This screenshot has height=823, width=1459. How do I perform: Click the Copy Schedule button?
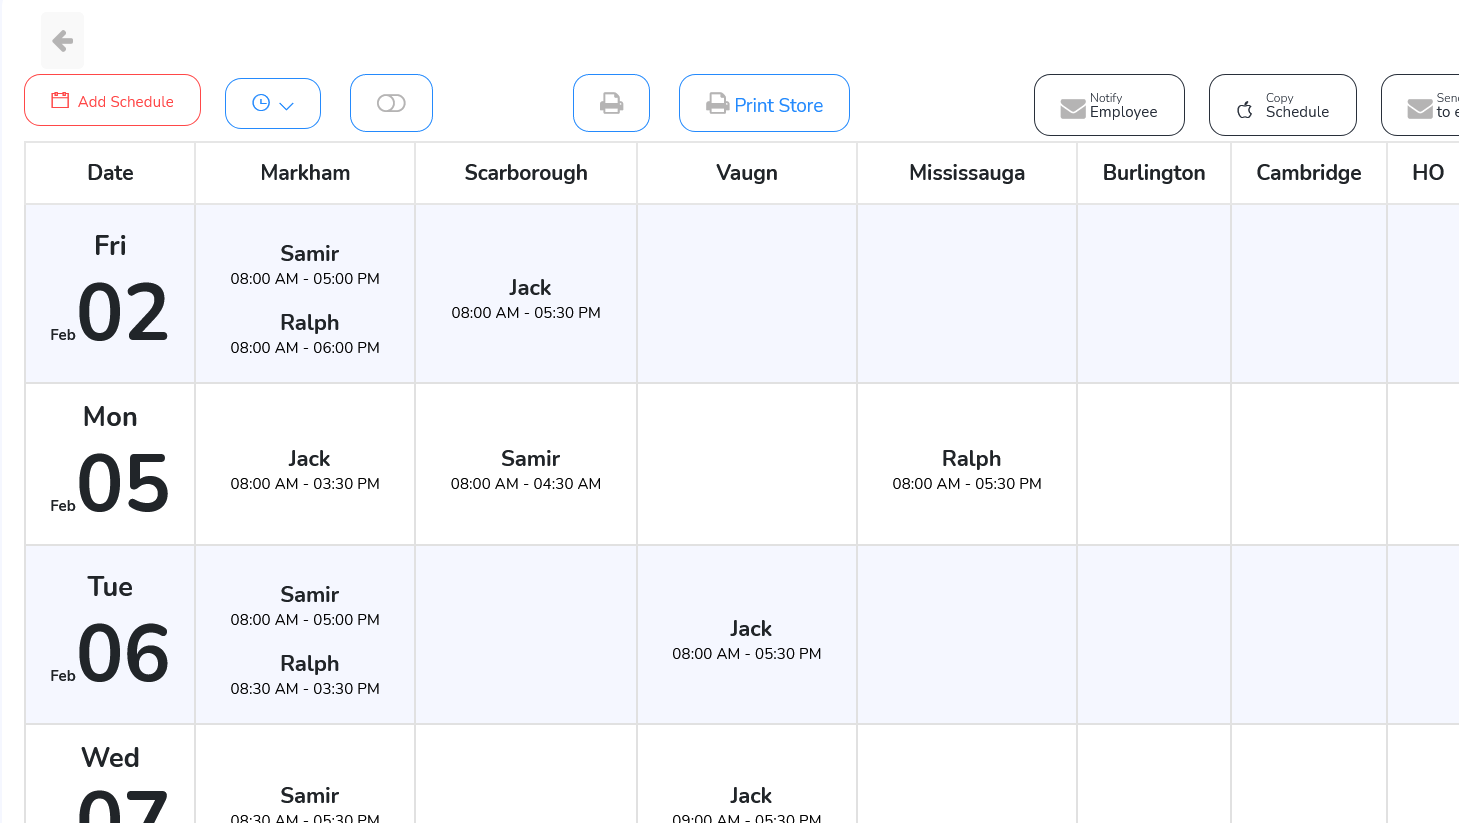click(x=1282, y=105)
